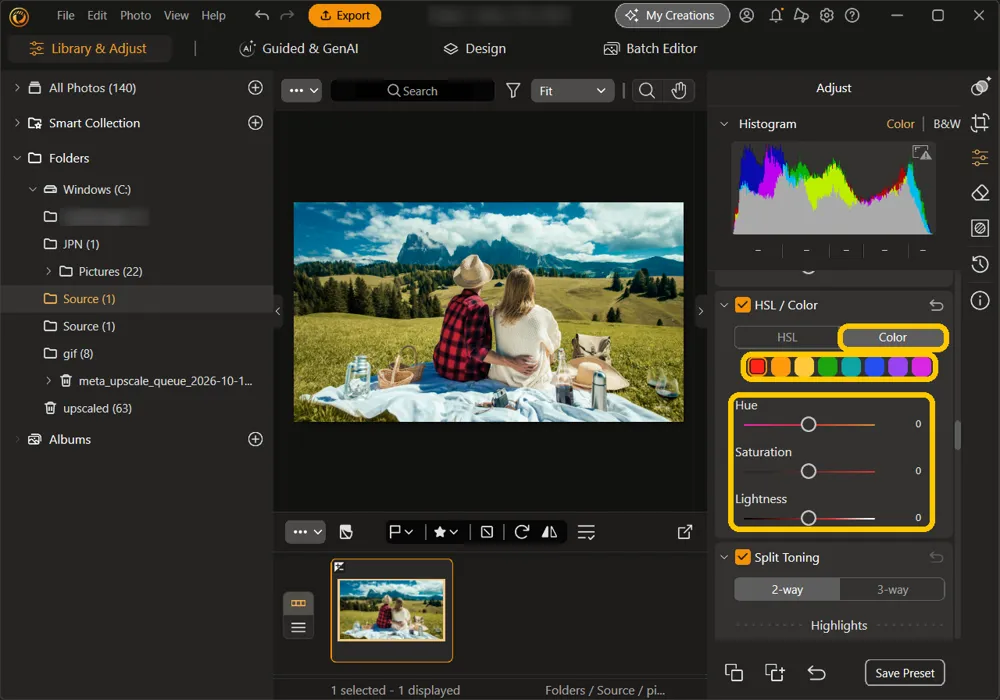1000x700 pixels.
Task: Open the adjustment sliders panel icon
Action: pyautogui.click(x=980, y=157)
